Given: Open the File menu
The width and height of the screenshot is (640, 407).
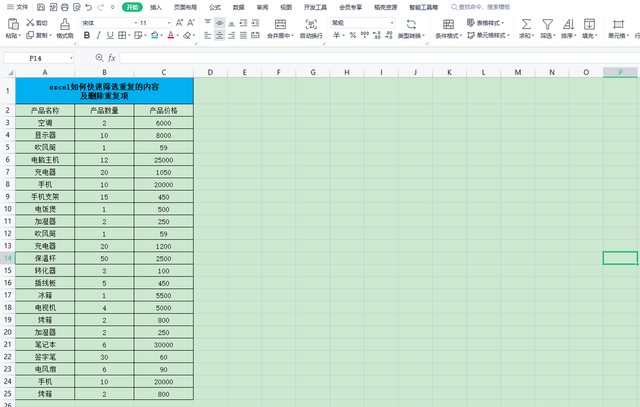Looking at the screenshot, I should (x=18, y=7).
